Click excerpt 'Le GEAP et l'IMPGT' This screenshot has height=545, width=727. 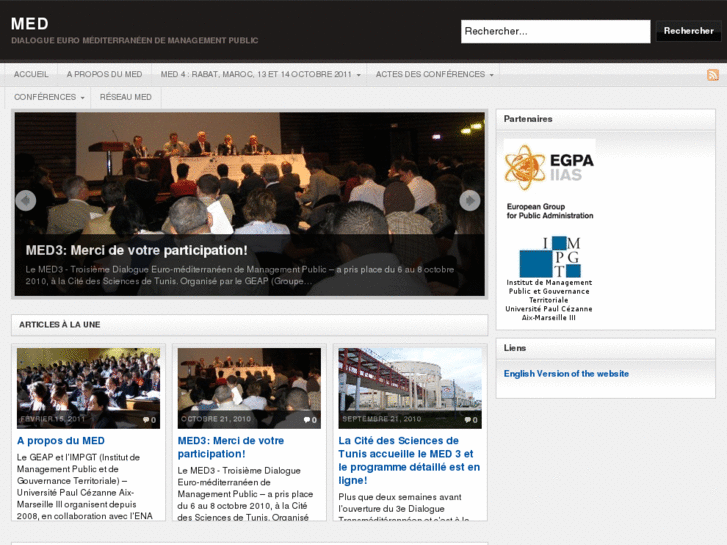[x=85, y=487]
